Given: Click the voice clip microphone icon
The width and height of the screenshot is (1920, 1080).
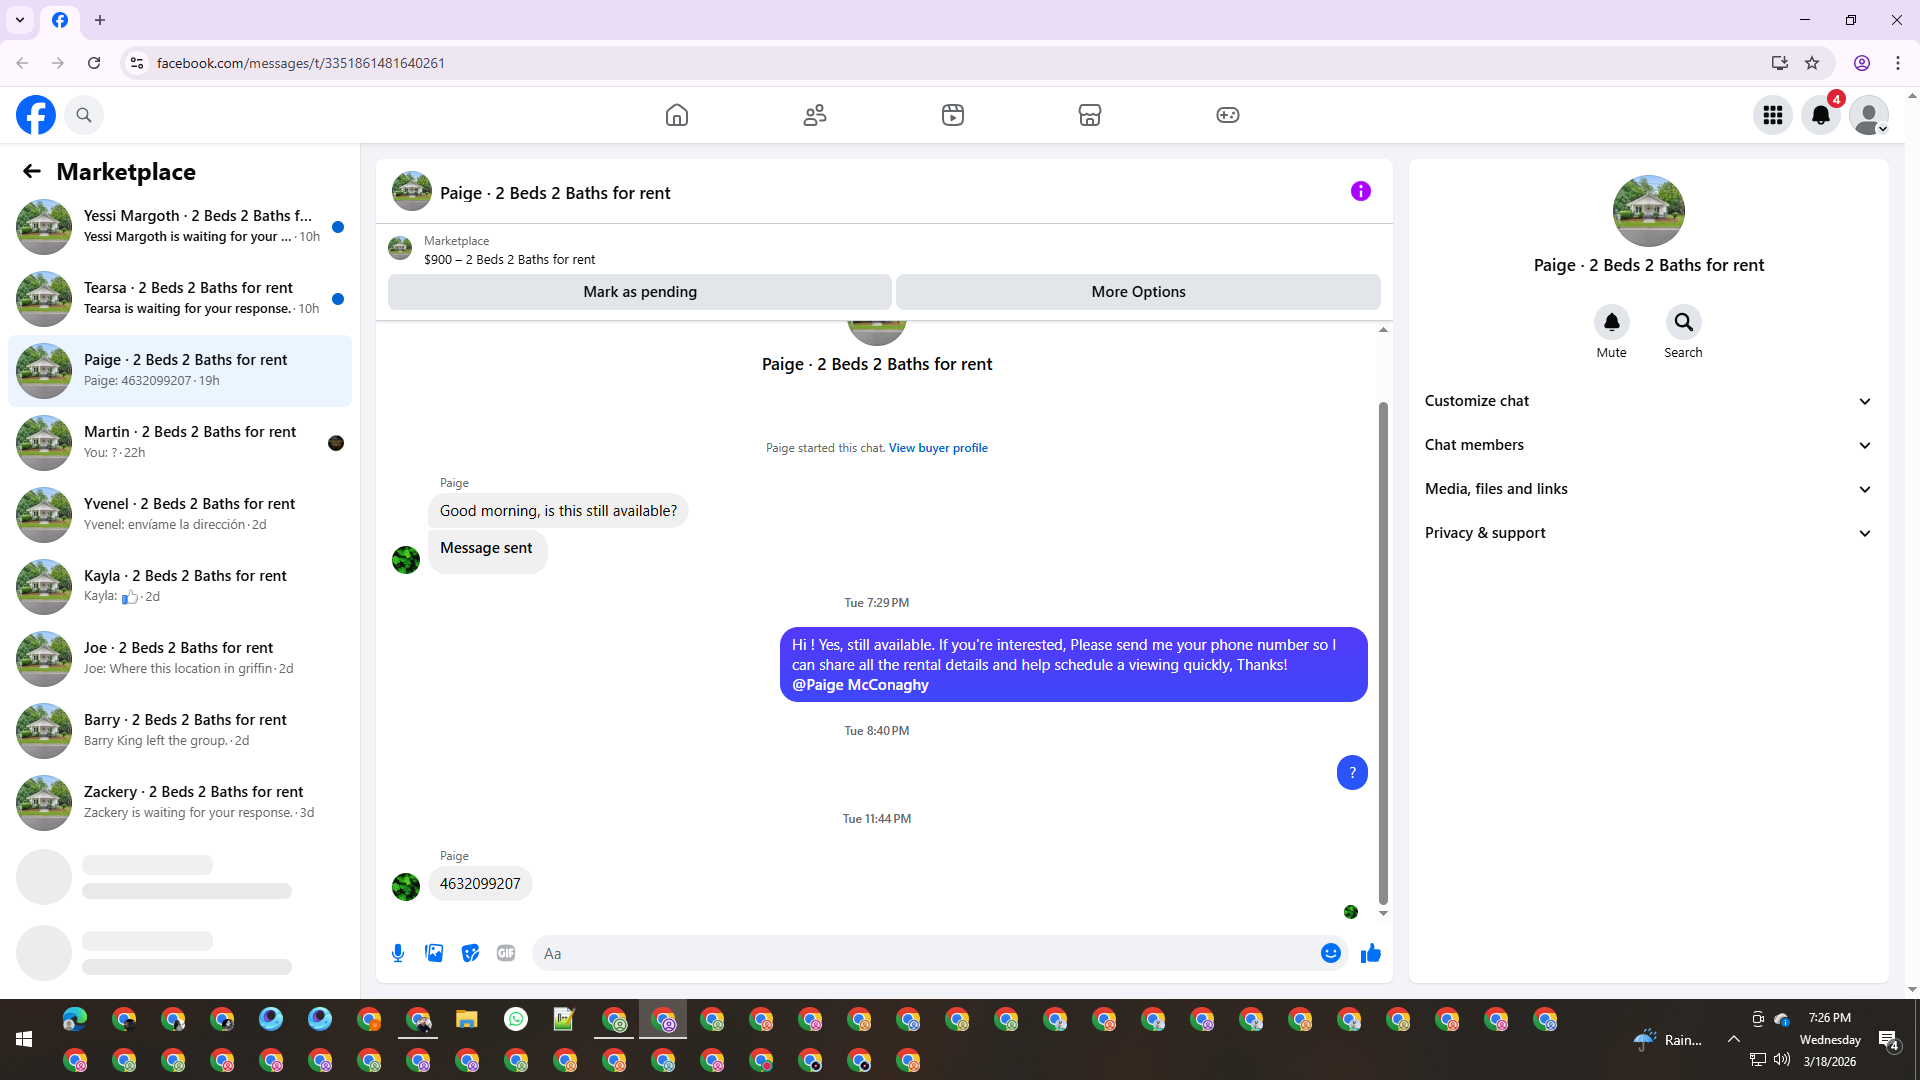Looking at the screenshot, I should point(398,953).
